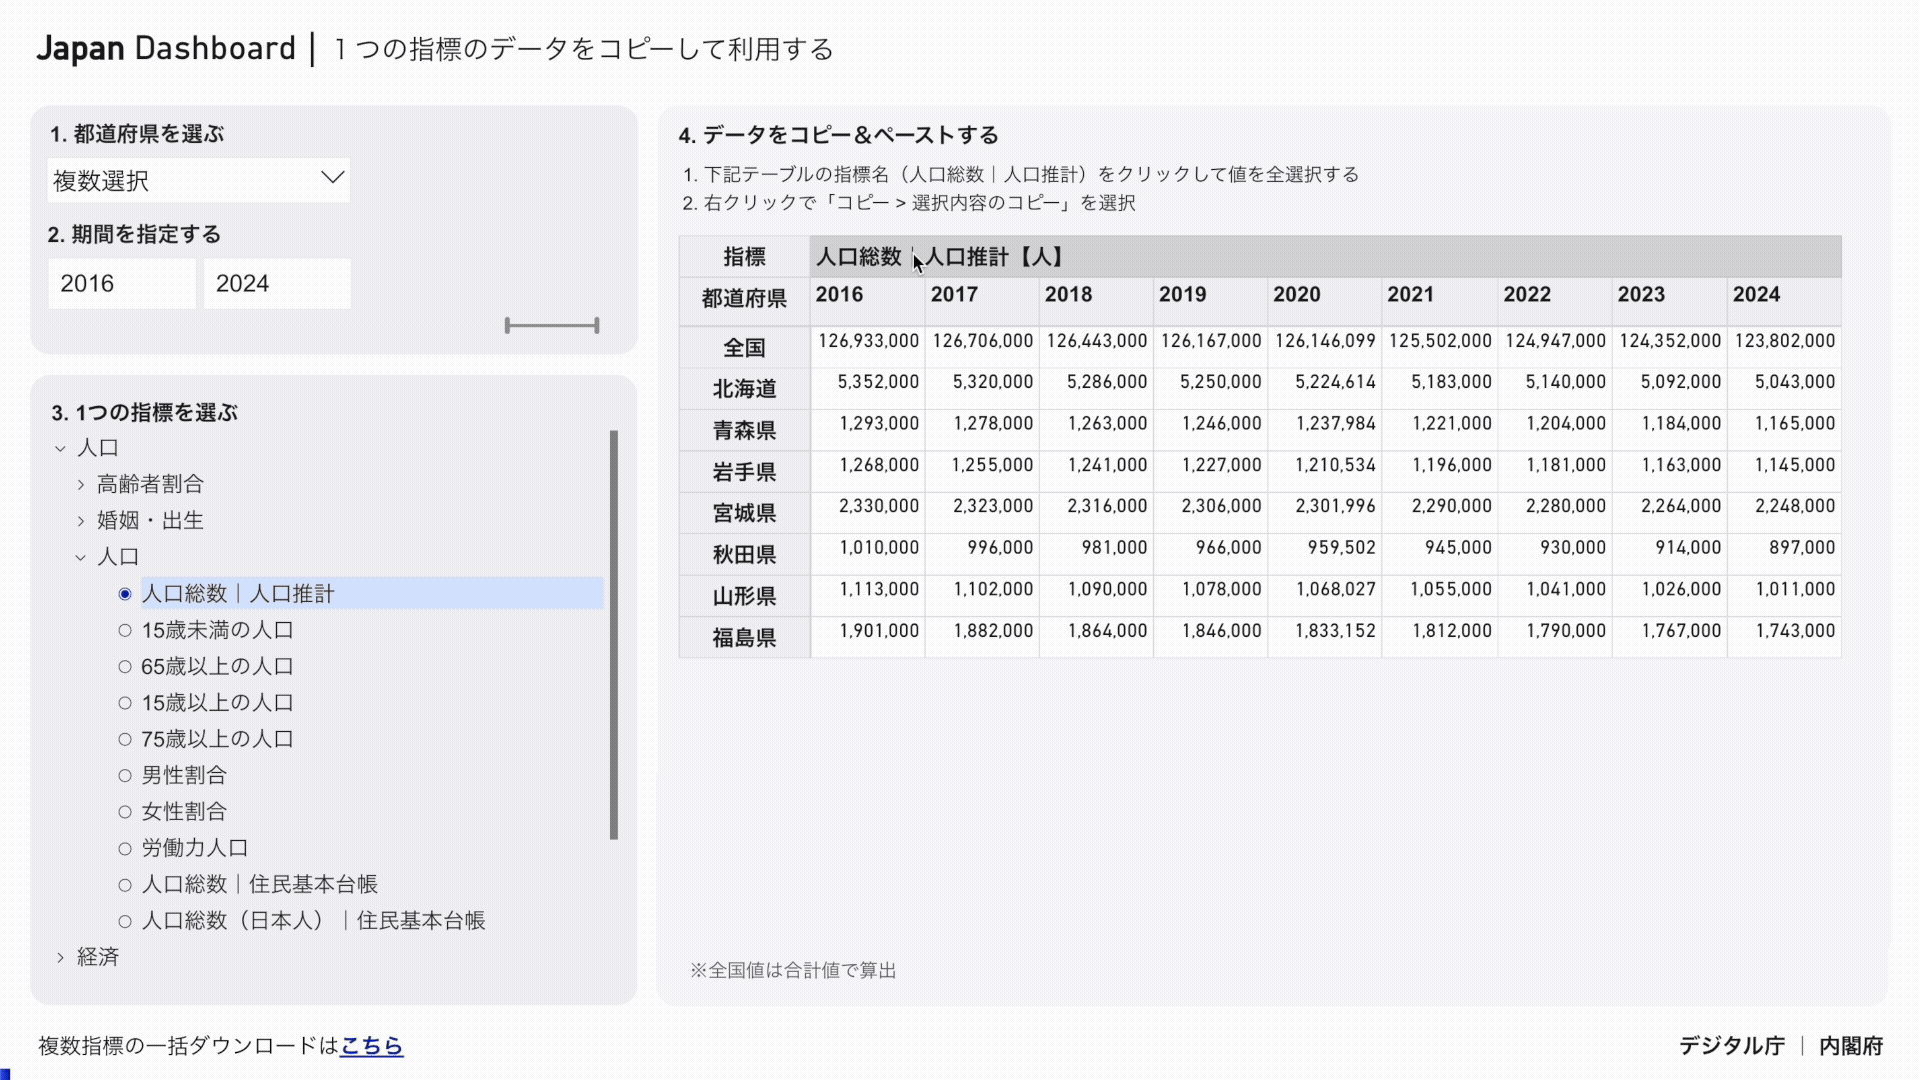Click the 青森県 row header
The width and height of the screenshot is (1920, 1080).
click(x=744, y=431)
